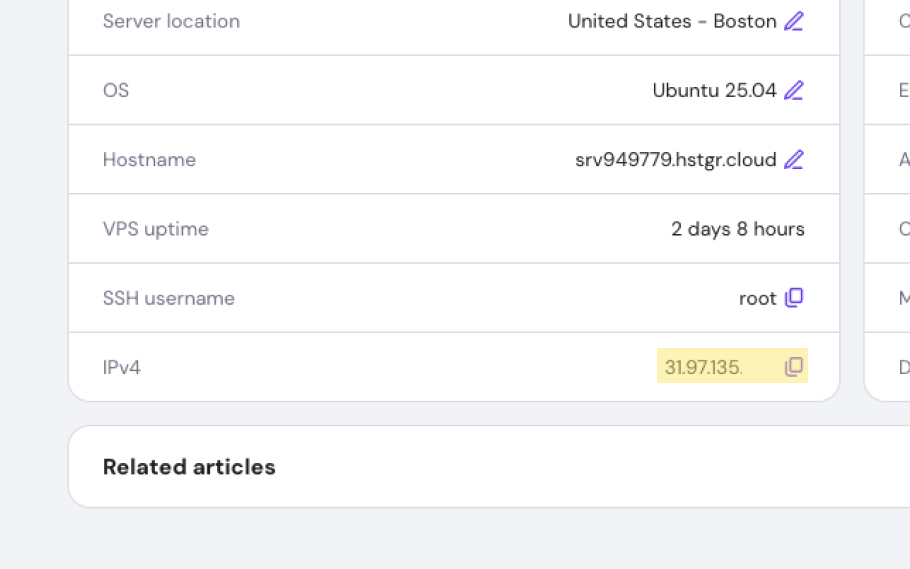Click the pencil icon next to Ubuntu 25.04
The height and width of the screenshot is (569, 910).
click(x=794, y=90)
